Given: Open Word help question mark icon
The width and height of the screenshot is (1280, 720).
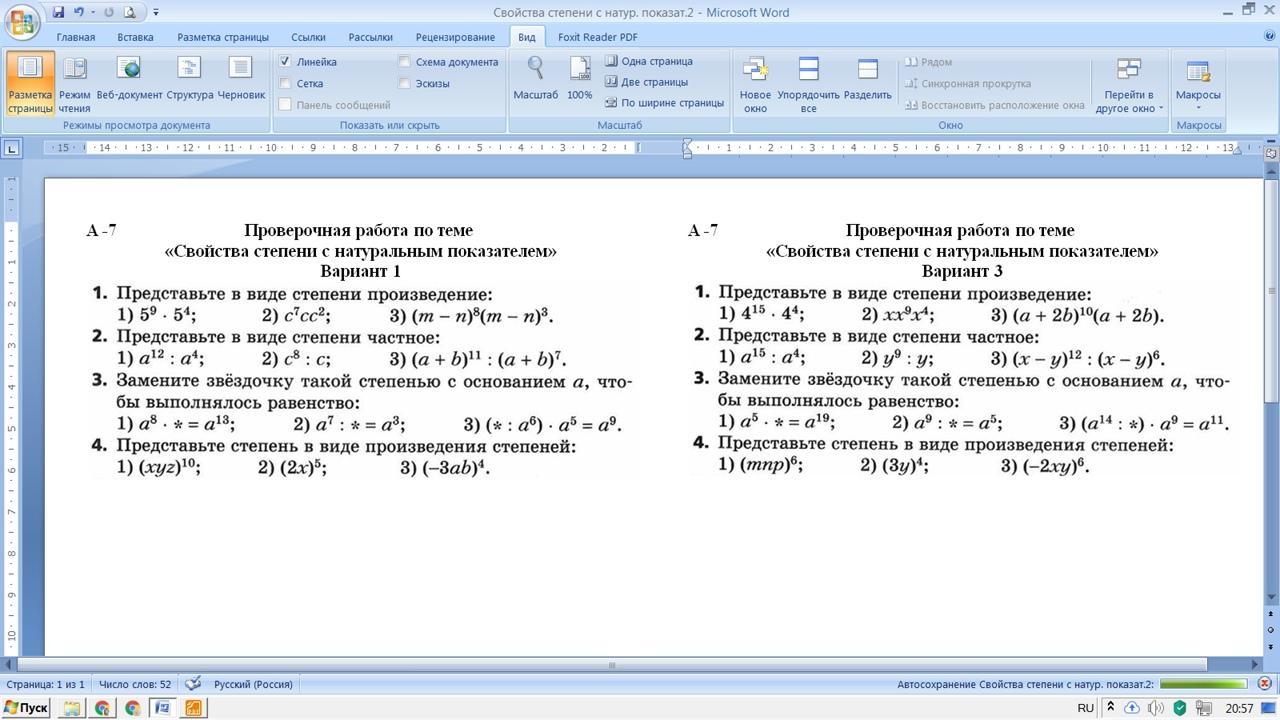Looking at the screenshot, I should 1269,36.
